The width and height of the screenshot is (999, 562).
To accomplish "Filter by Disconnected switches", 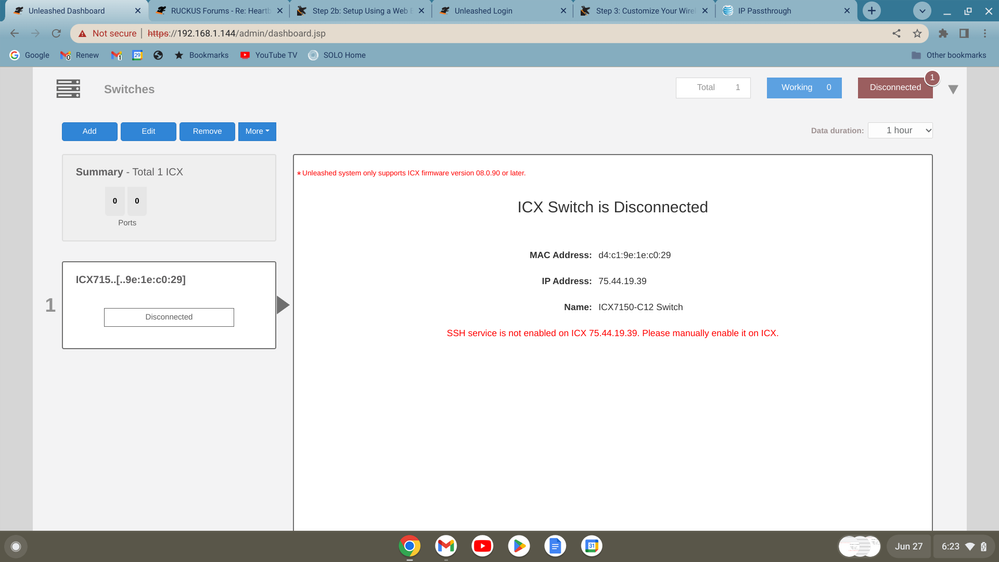I will coord(895,87).
